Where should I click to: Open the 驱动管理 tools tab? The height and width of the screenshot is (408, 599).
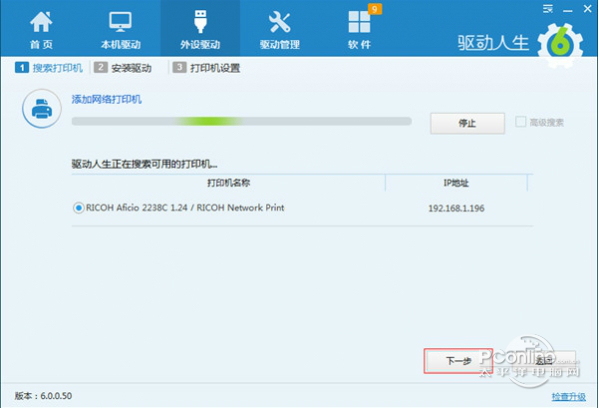(x=280, y=30)
